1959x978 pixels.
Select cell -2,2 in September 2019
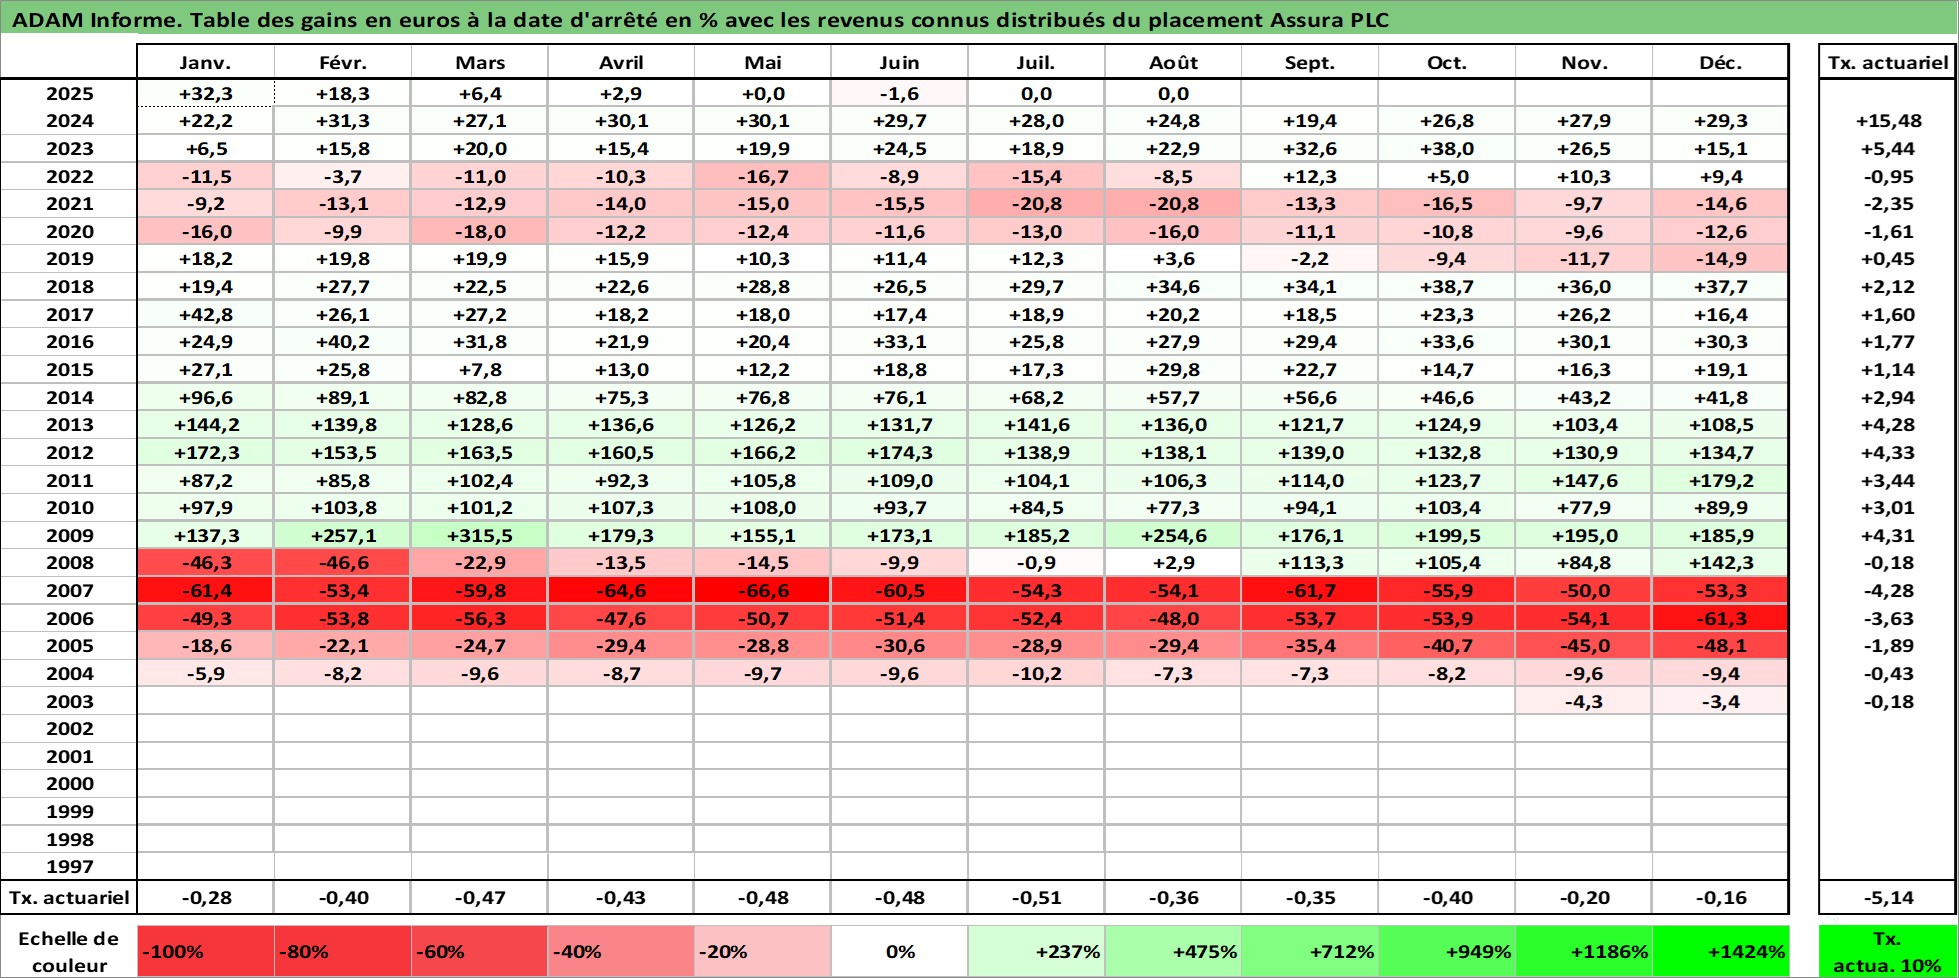(x=1310, y=258)
